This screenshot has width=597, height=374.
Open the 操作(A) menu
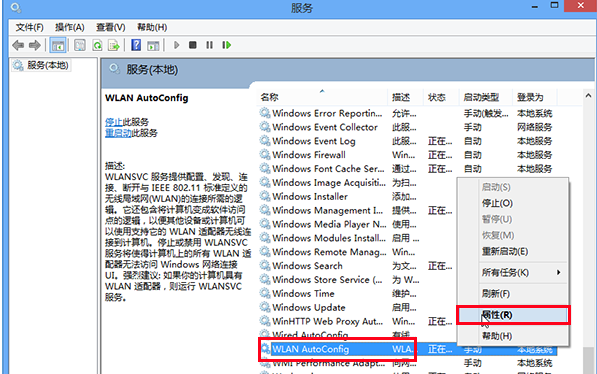click(x=70, y=27)
